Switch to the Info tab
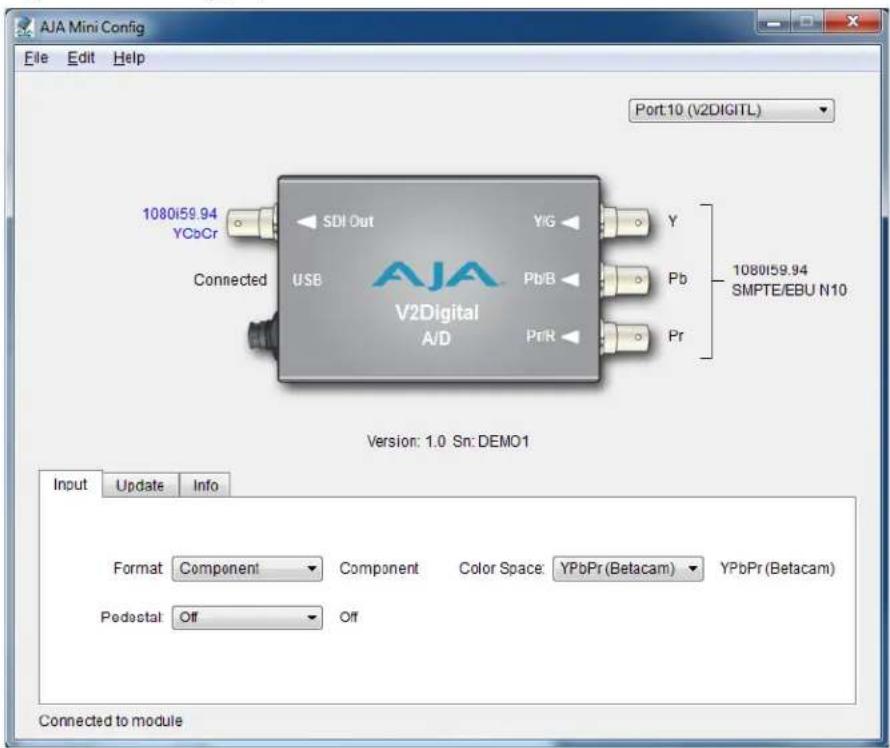This screenshot has height=748, width=890. [205, 485]
